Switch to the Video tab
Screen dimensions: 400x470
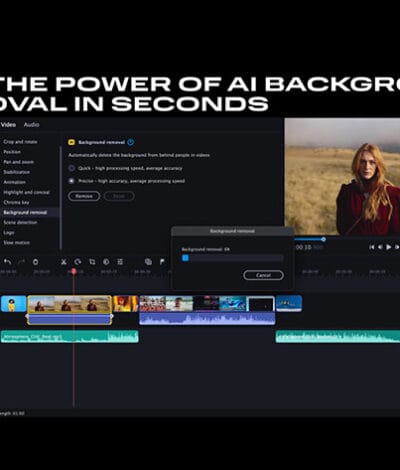pos(8,125)
